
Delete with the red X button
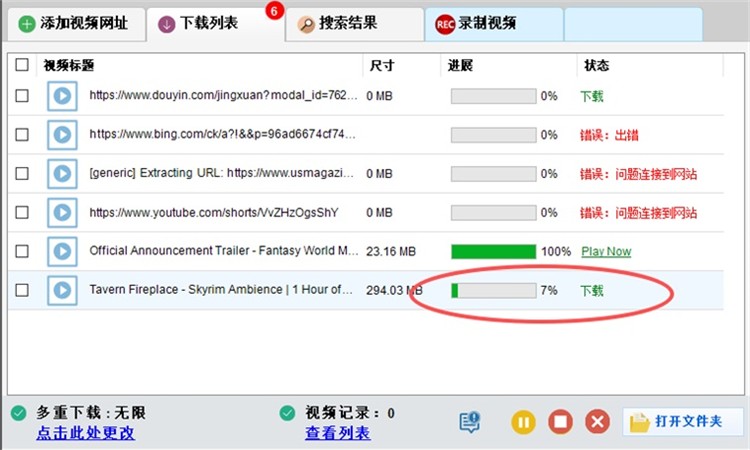597,422
